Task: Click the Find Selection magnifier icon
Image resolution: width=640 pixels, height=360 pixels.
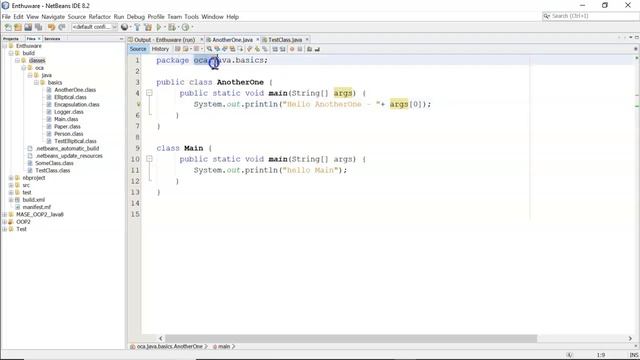Action: (x=209, y=49)
